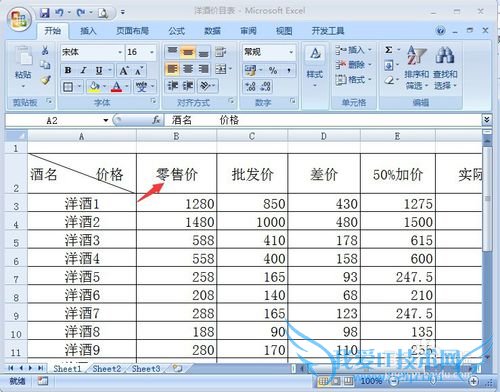This screenshot has width=500, height=392.
Task: Toggle left text alignment
Action: coord(173,69)
